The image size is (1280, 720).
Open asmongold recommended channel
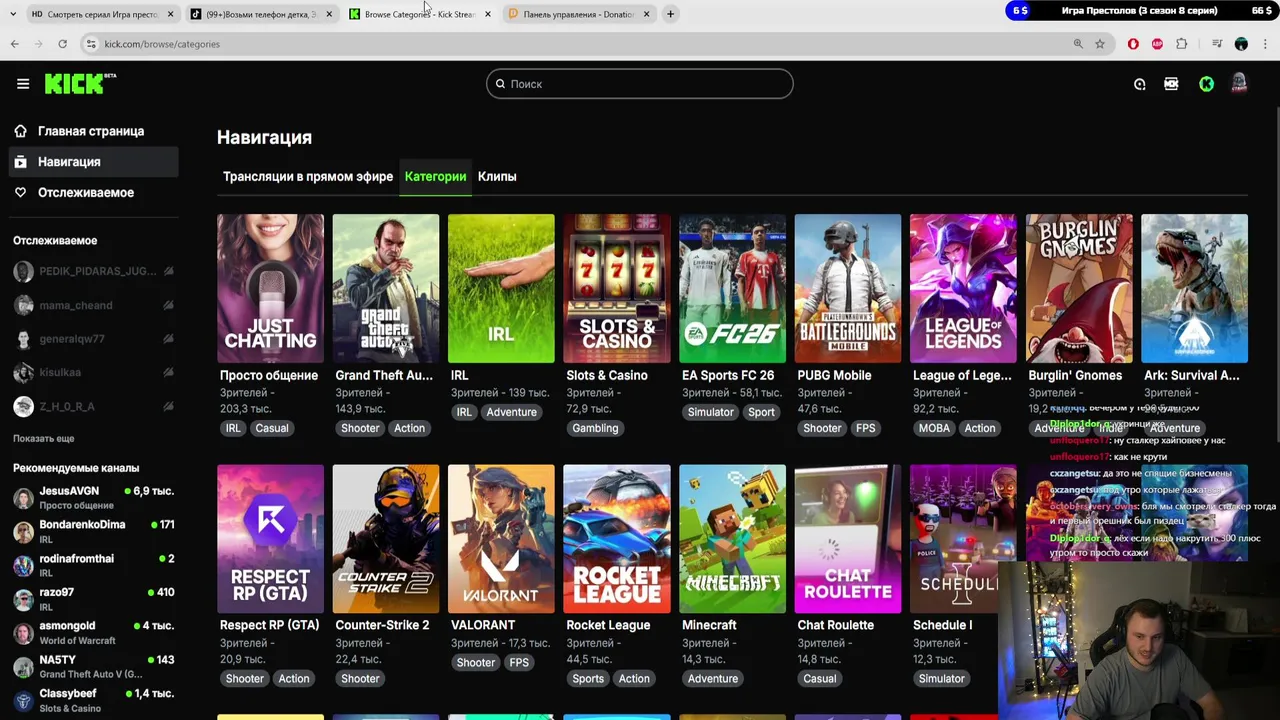95,632
